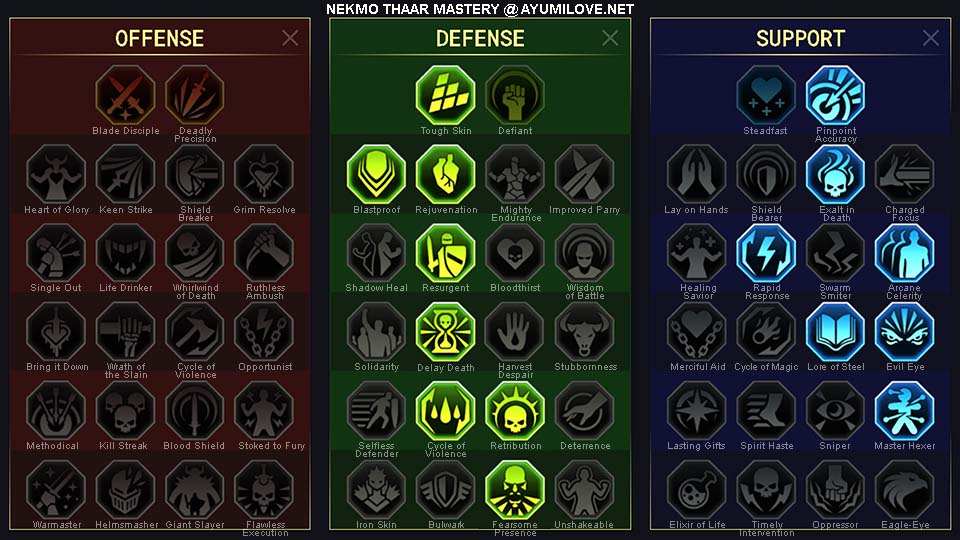Pick the Evil Eye mastery
960x540 pixels.
click(904, 332)
